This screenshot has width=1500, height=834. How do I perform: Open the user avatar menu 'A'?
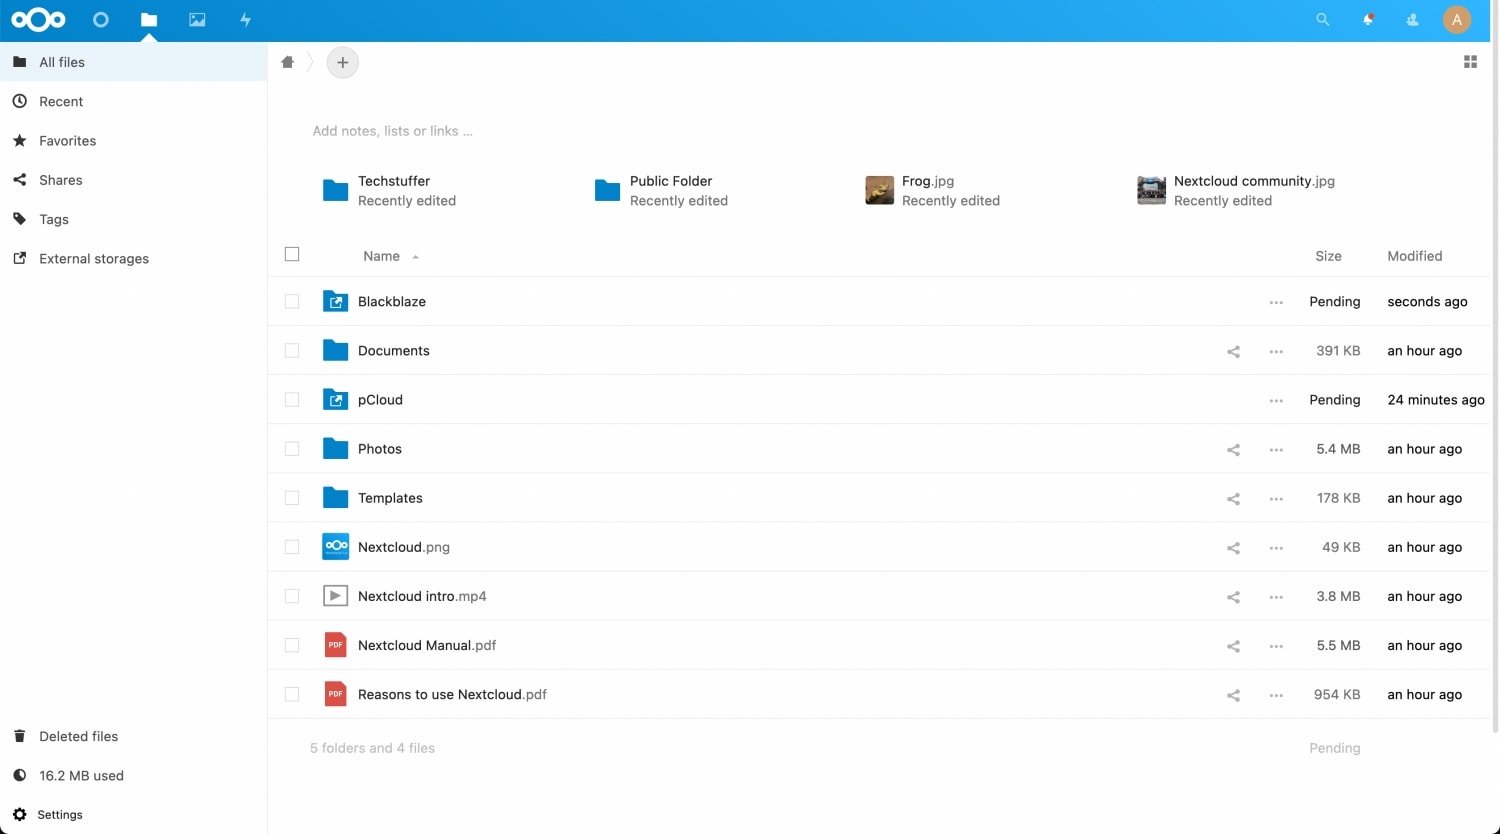[1457, 20]
